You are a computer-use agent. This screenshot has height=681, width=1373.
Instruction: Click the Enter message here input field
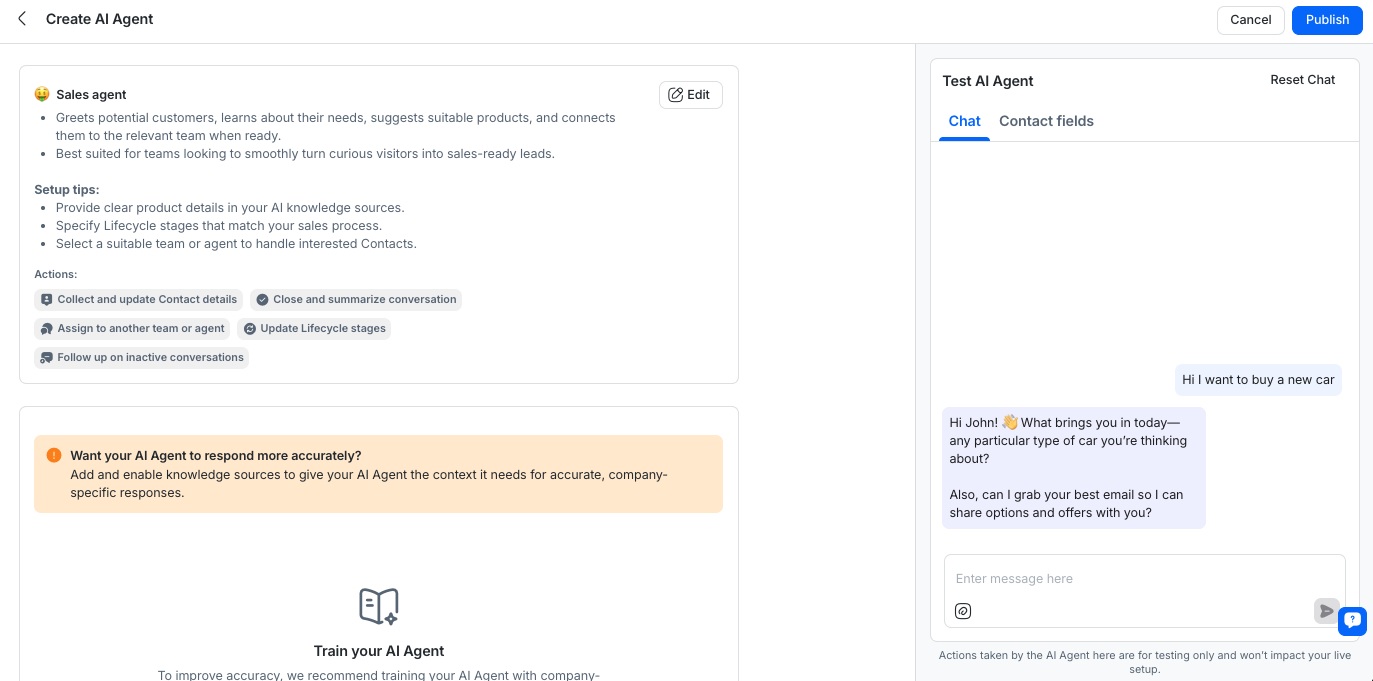1100,578
